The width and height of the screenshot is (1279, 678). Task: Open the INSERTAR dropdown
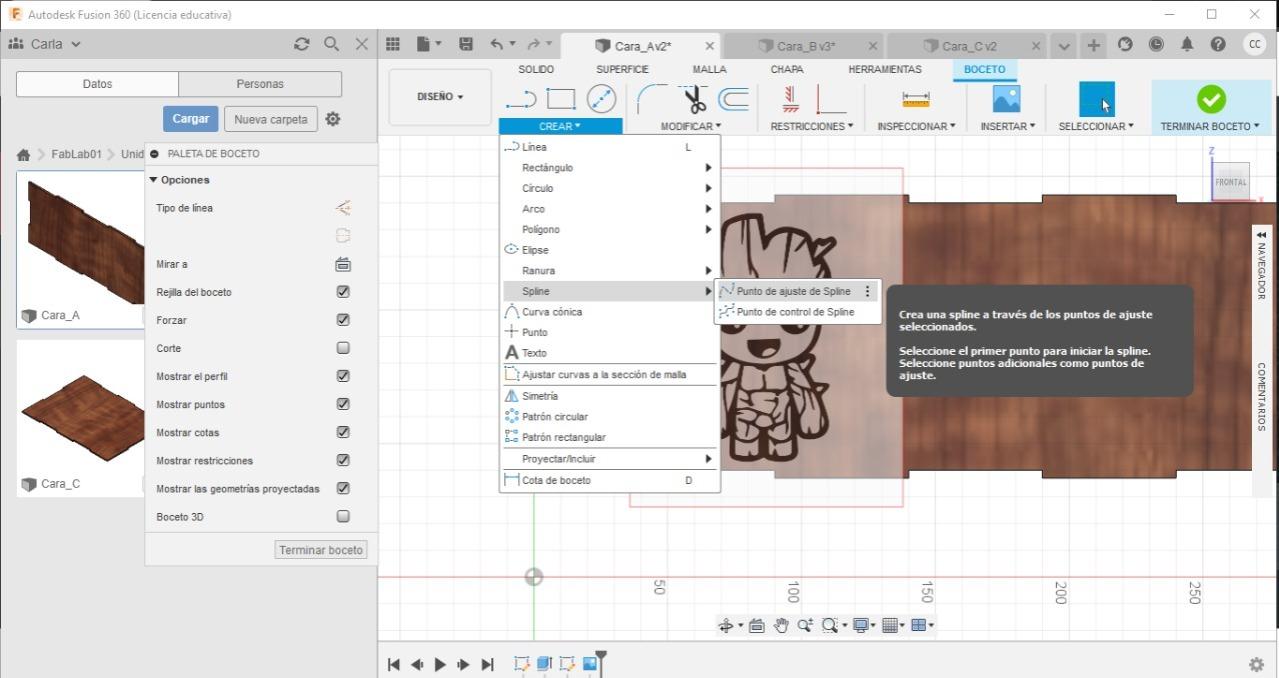pos(1008,126)
